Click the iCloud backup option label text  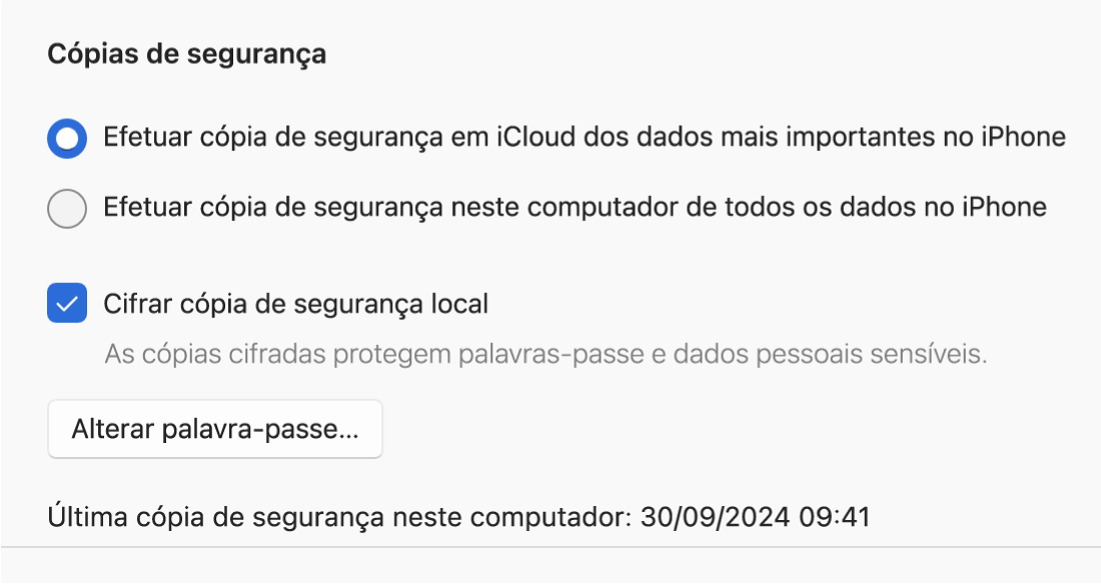point(584,137)
